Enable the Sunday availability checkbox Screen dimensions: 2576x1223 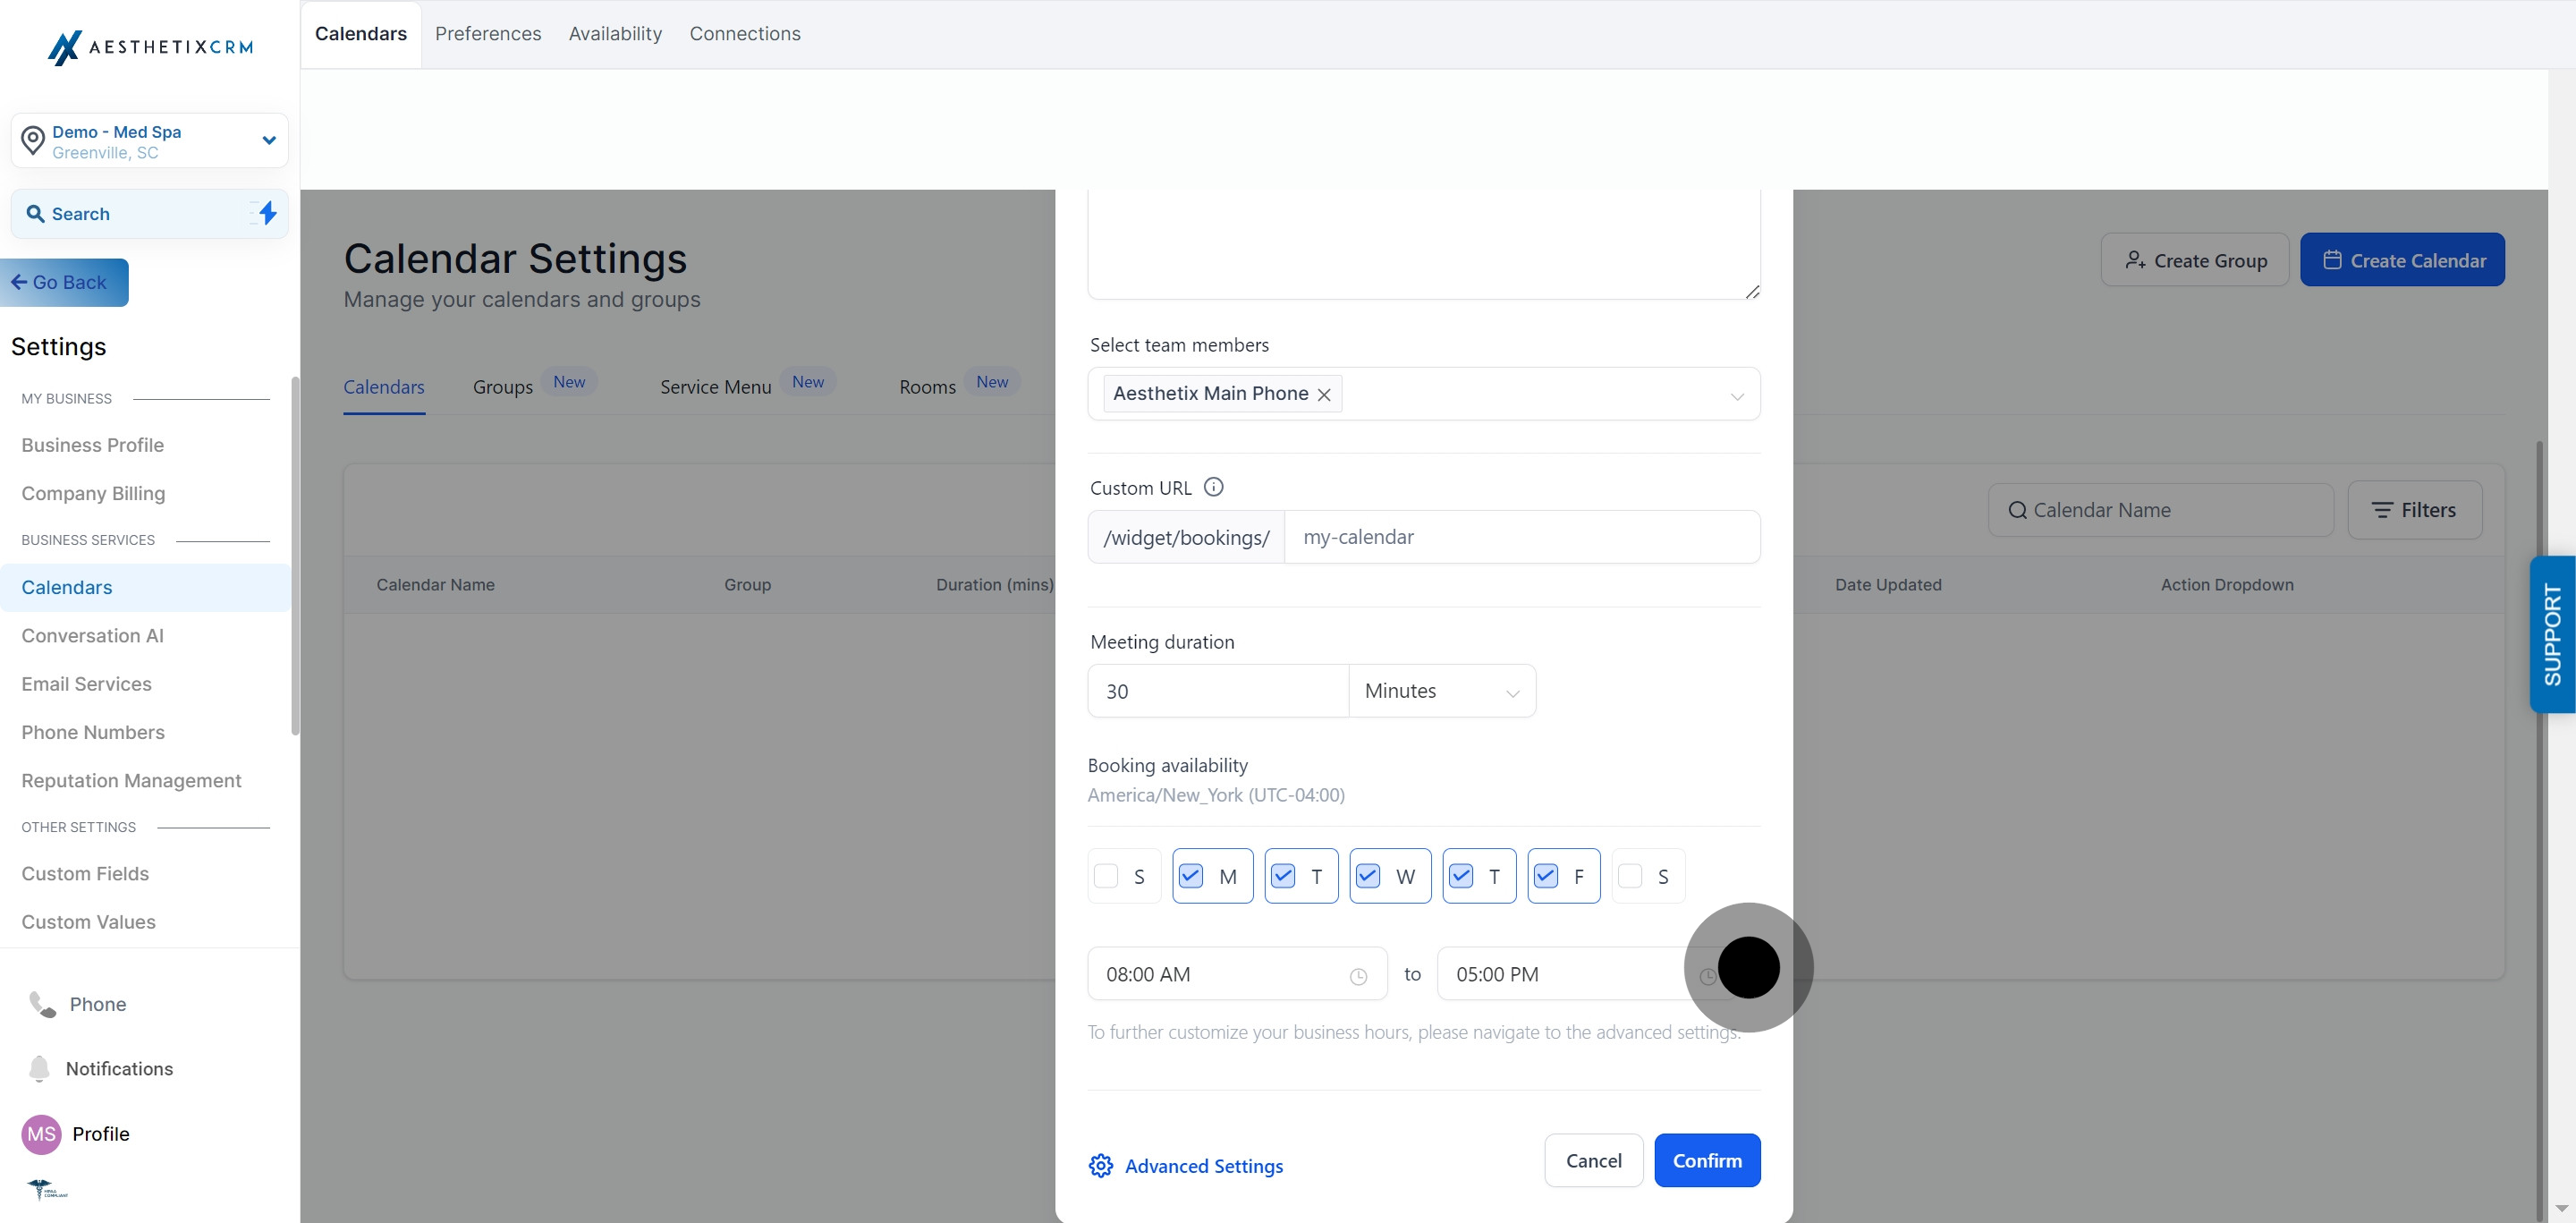1106,876
